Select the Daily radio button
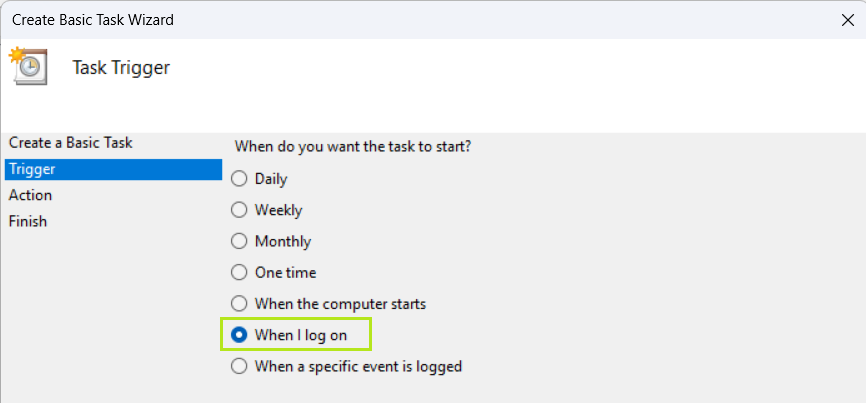Viewport: 866px width, 403px height. pyautogui.click(x=239, y=179)
